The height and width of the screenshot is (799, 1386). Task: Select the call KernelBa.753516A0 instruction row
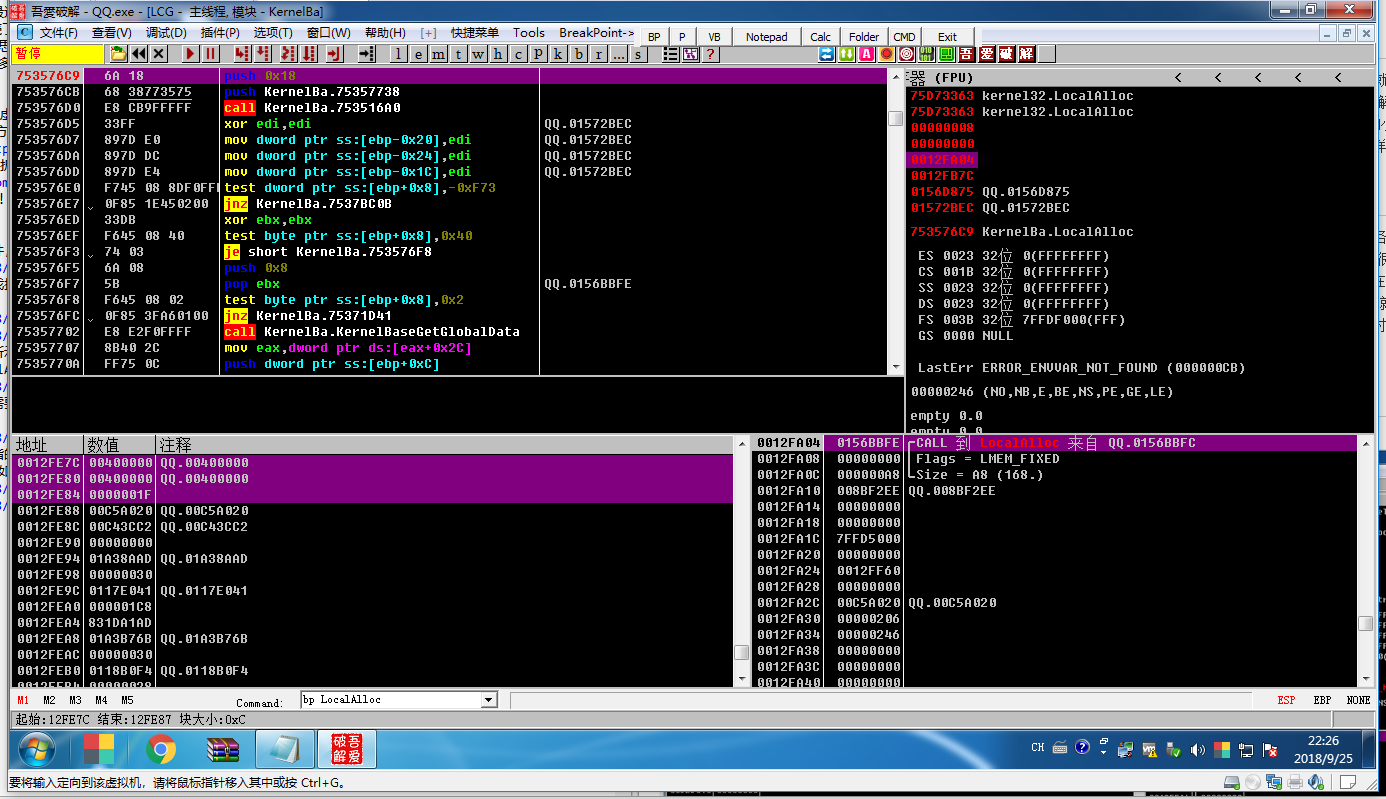(x=450, y=108)
